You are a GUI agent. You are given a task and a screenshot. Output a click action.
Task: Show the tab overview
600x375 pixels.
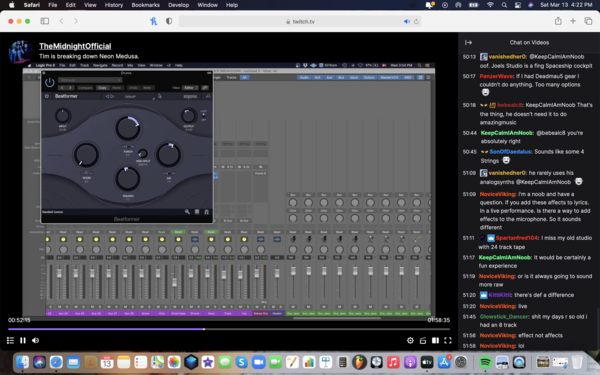588,21
